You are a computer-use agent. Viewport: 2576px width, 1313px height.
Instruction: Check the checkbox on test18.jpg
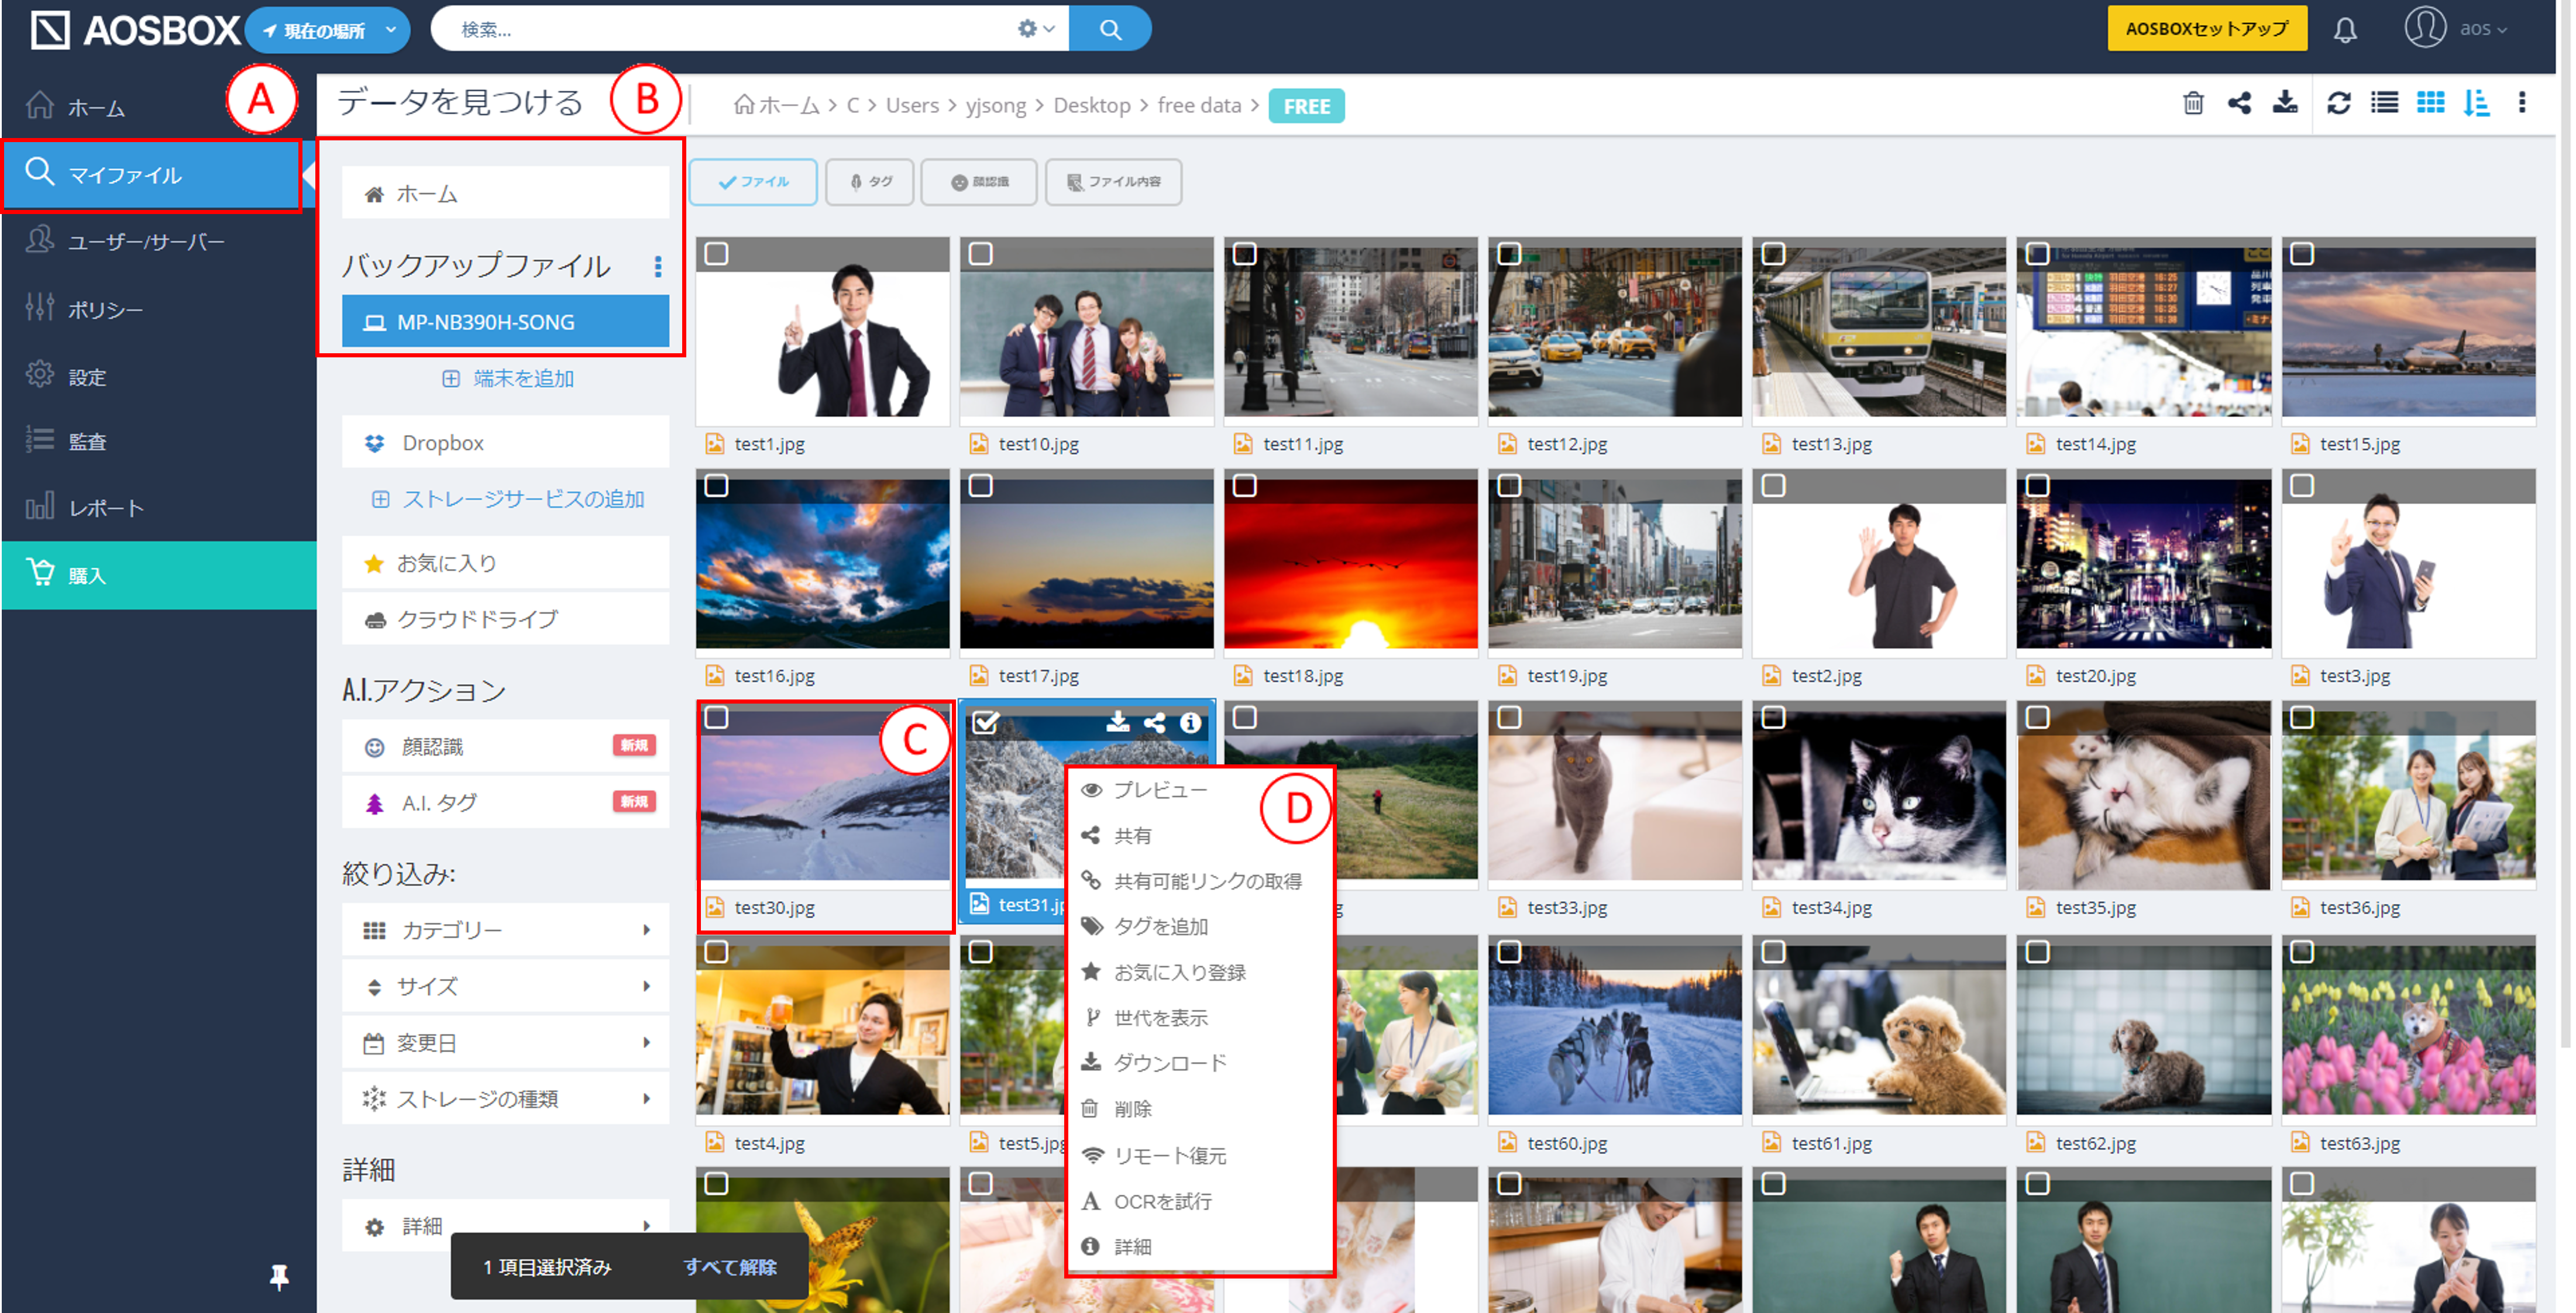tap(1244, 486)
